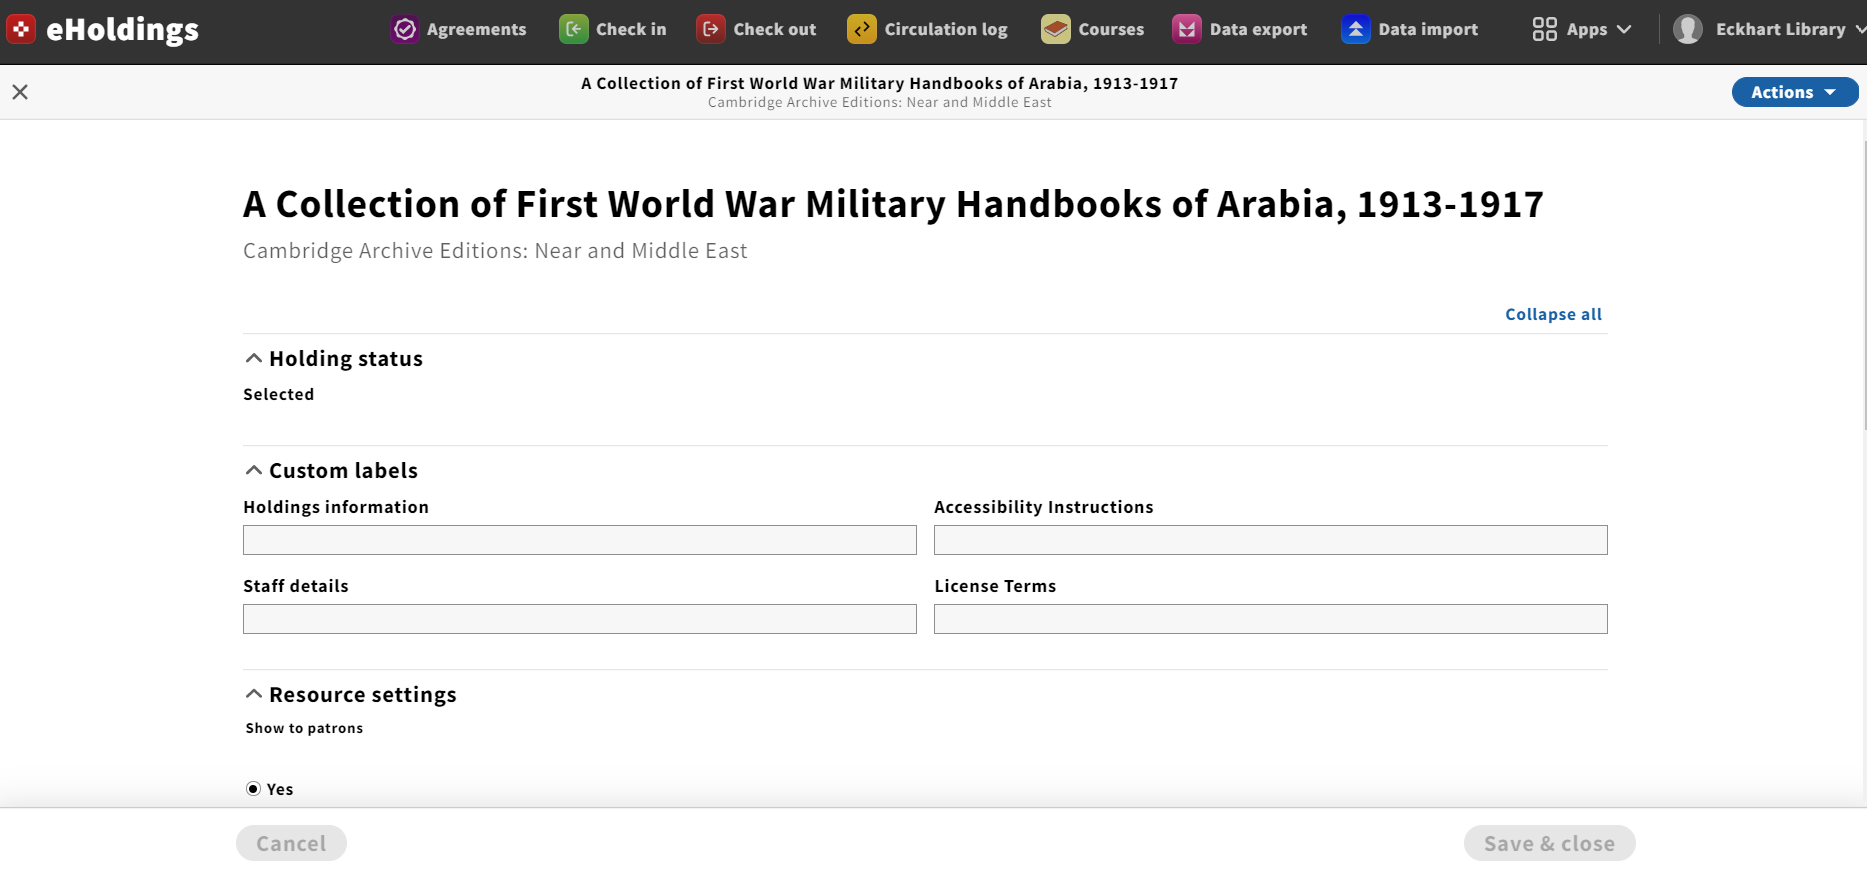Open Courses app
1867x872 pixels.
click(x=1093, y=29)
